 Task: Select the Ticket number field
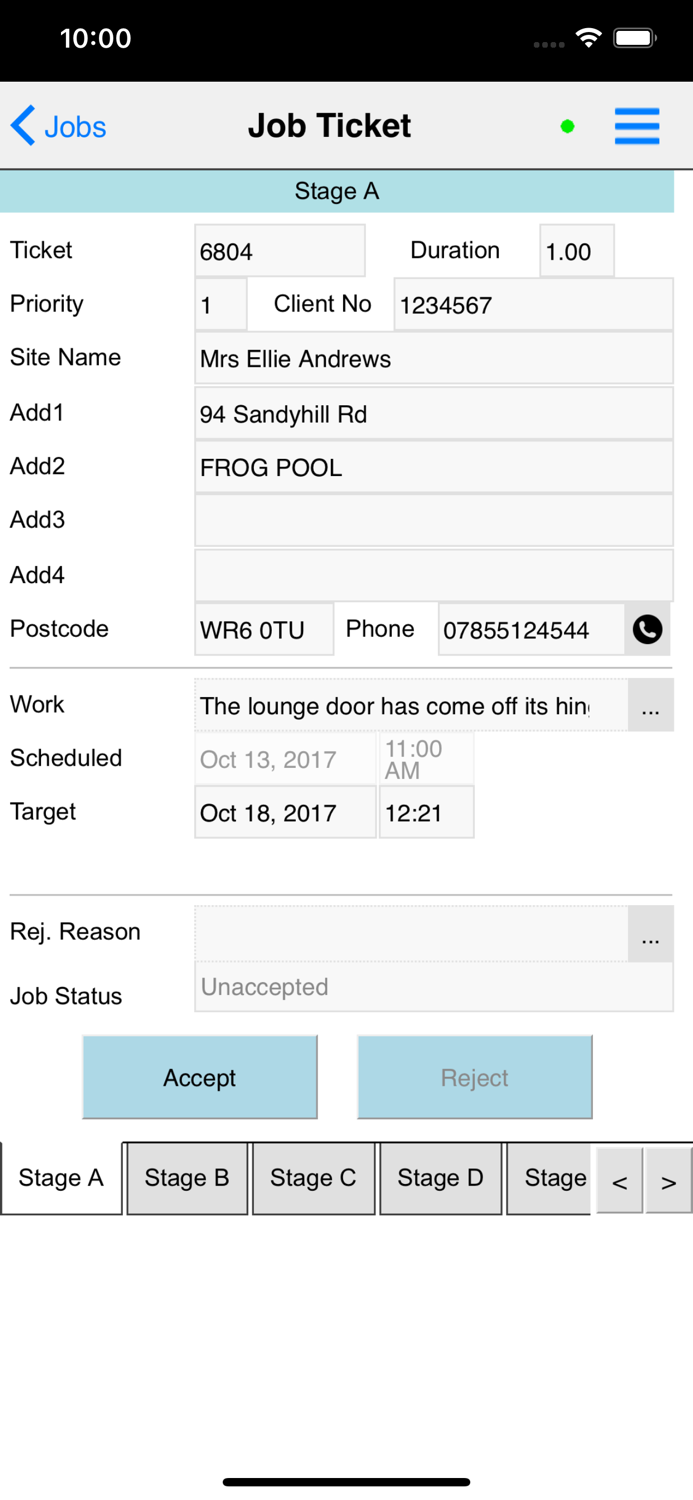280,250
